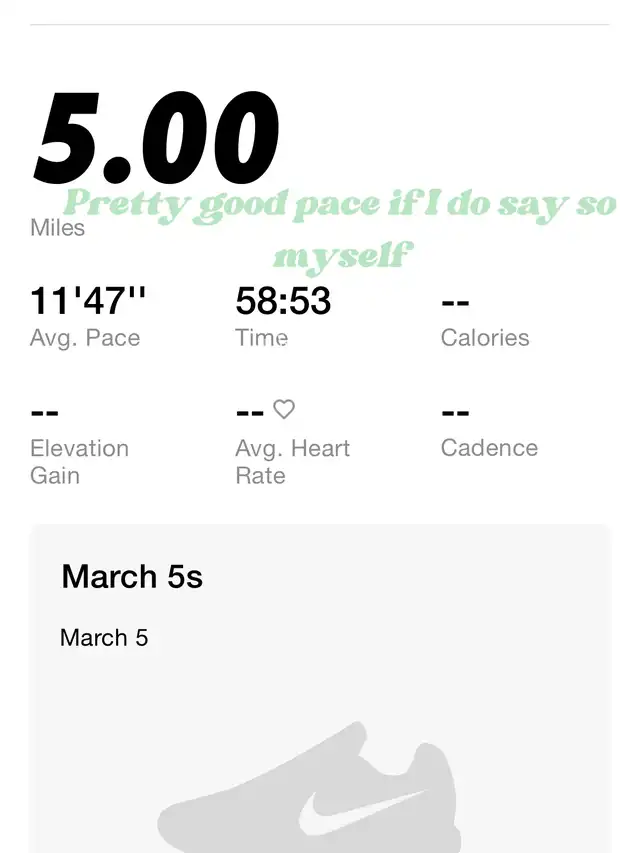This screenshot has width=640, height=853.
Task: Tap the March 5 date text
Action: pos(104,638)
